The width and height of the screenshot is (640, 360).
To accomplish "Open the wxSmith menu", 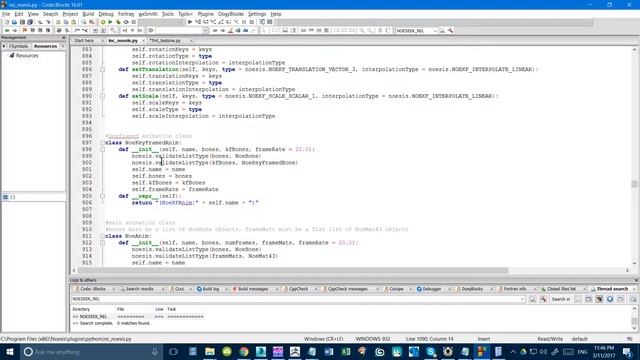I will point(148,14).
